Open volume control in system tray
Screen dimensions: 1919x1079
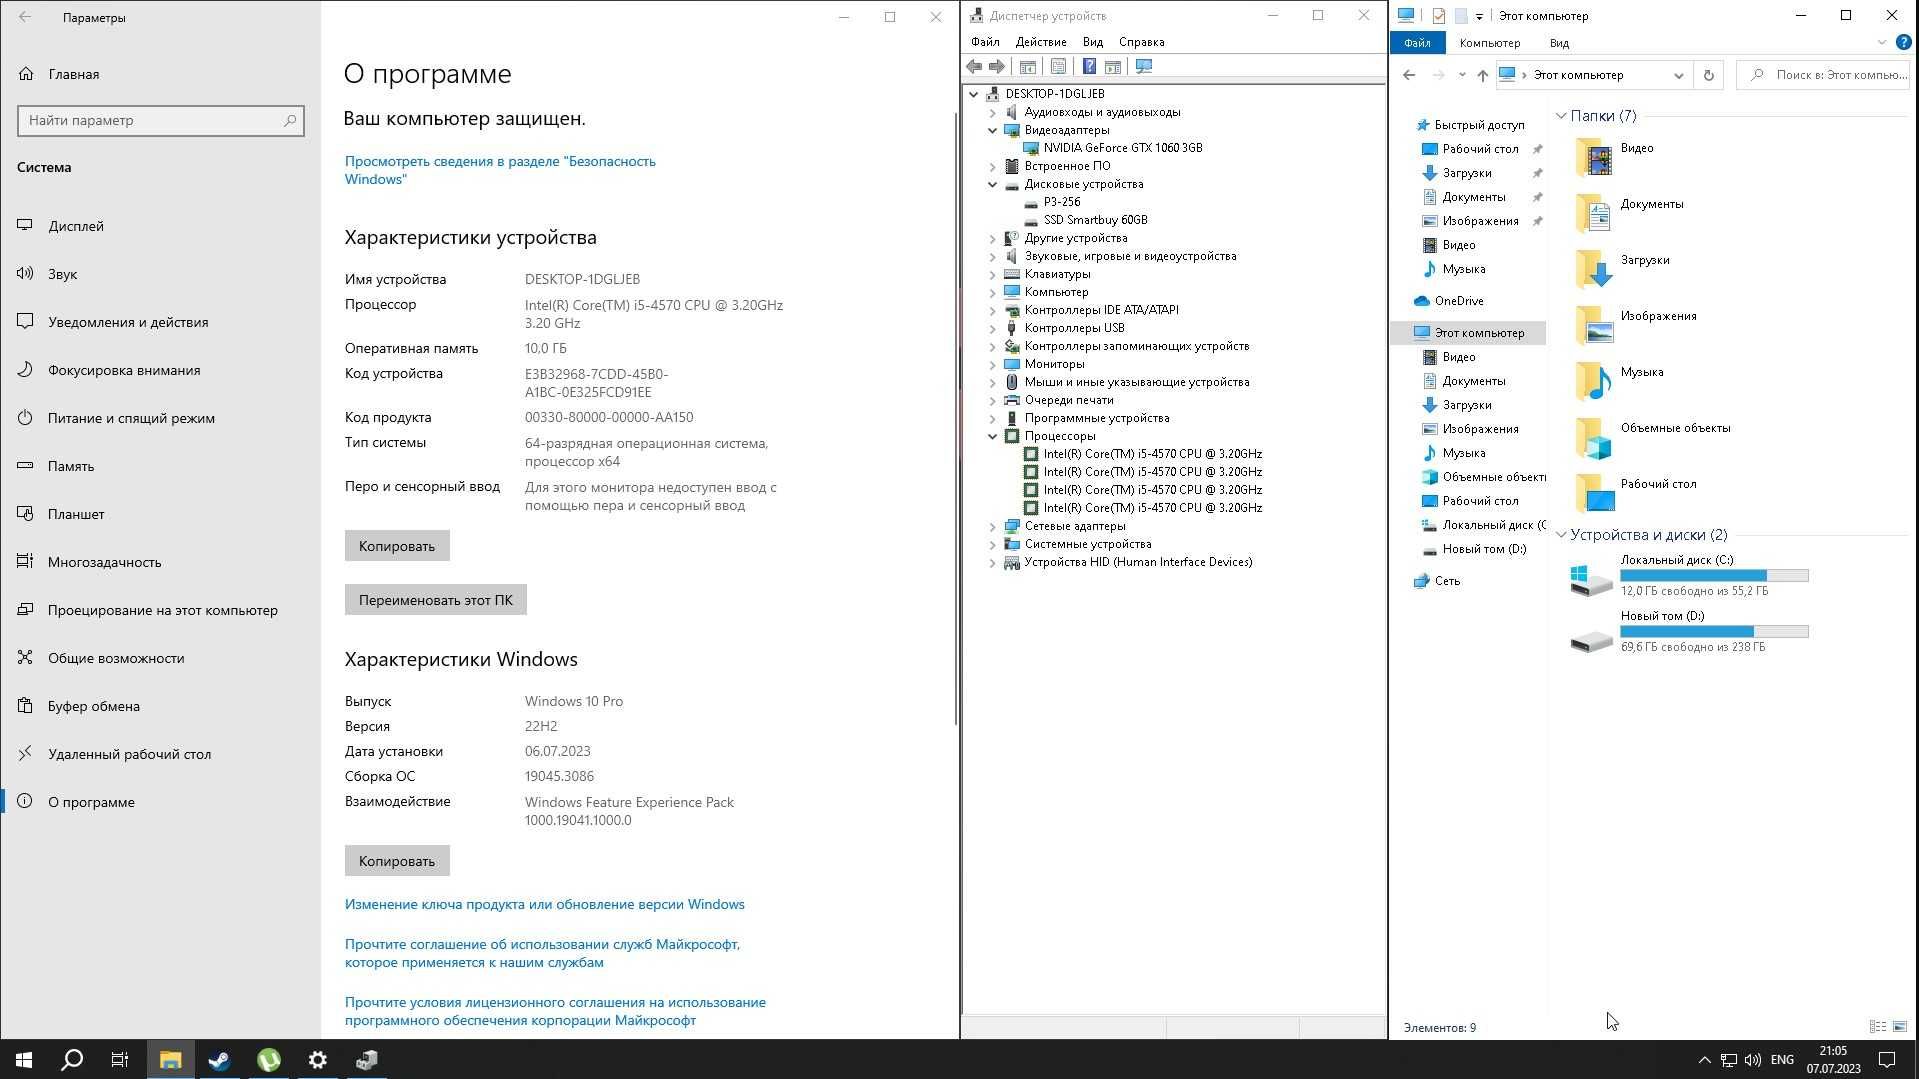1752,1060
